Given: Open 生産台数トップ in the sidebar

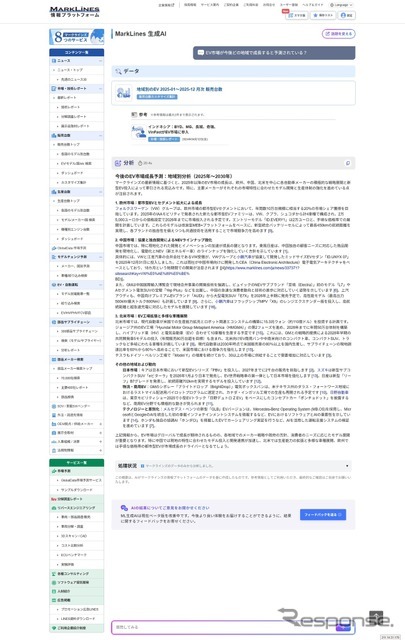Looking at the screenshot, I should [69, 201].
